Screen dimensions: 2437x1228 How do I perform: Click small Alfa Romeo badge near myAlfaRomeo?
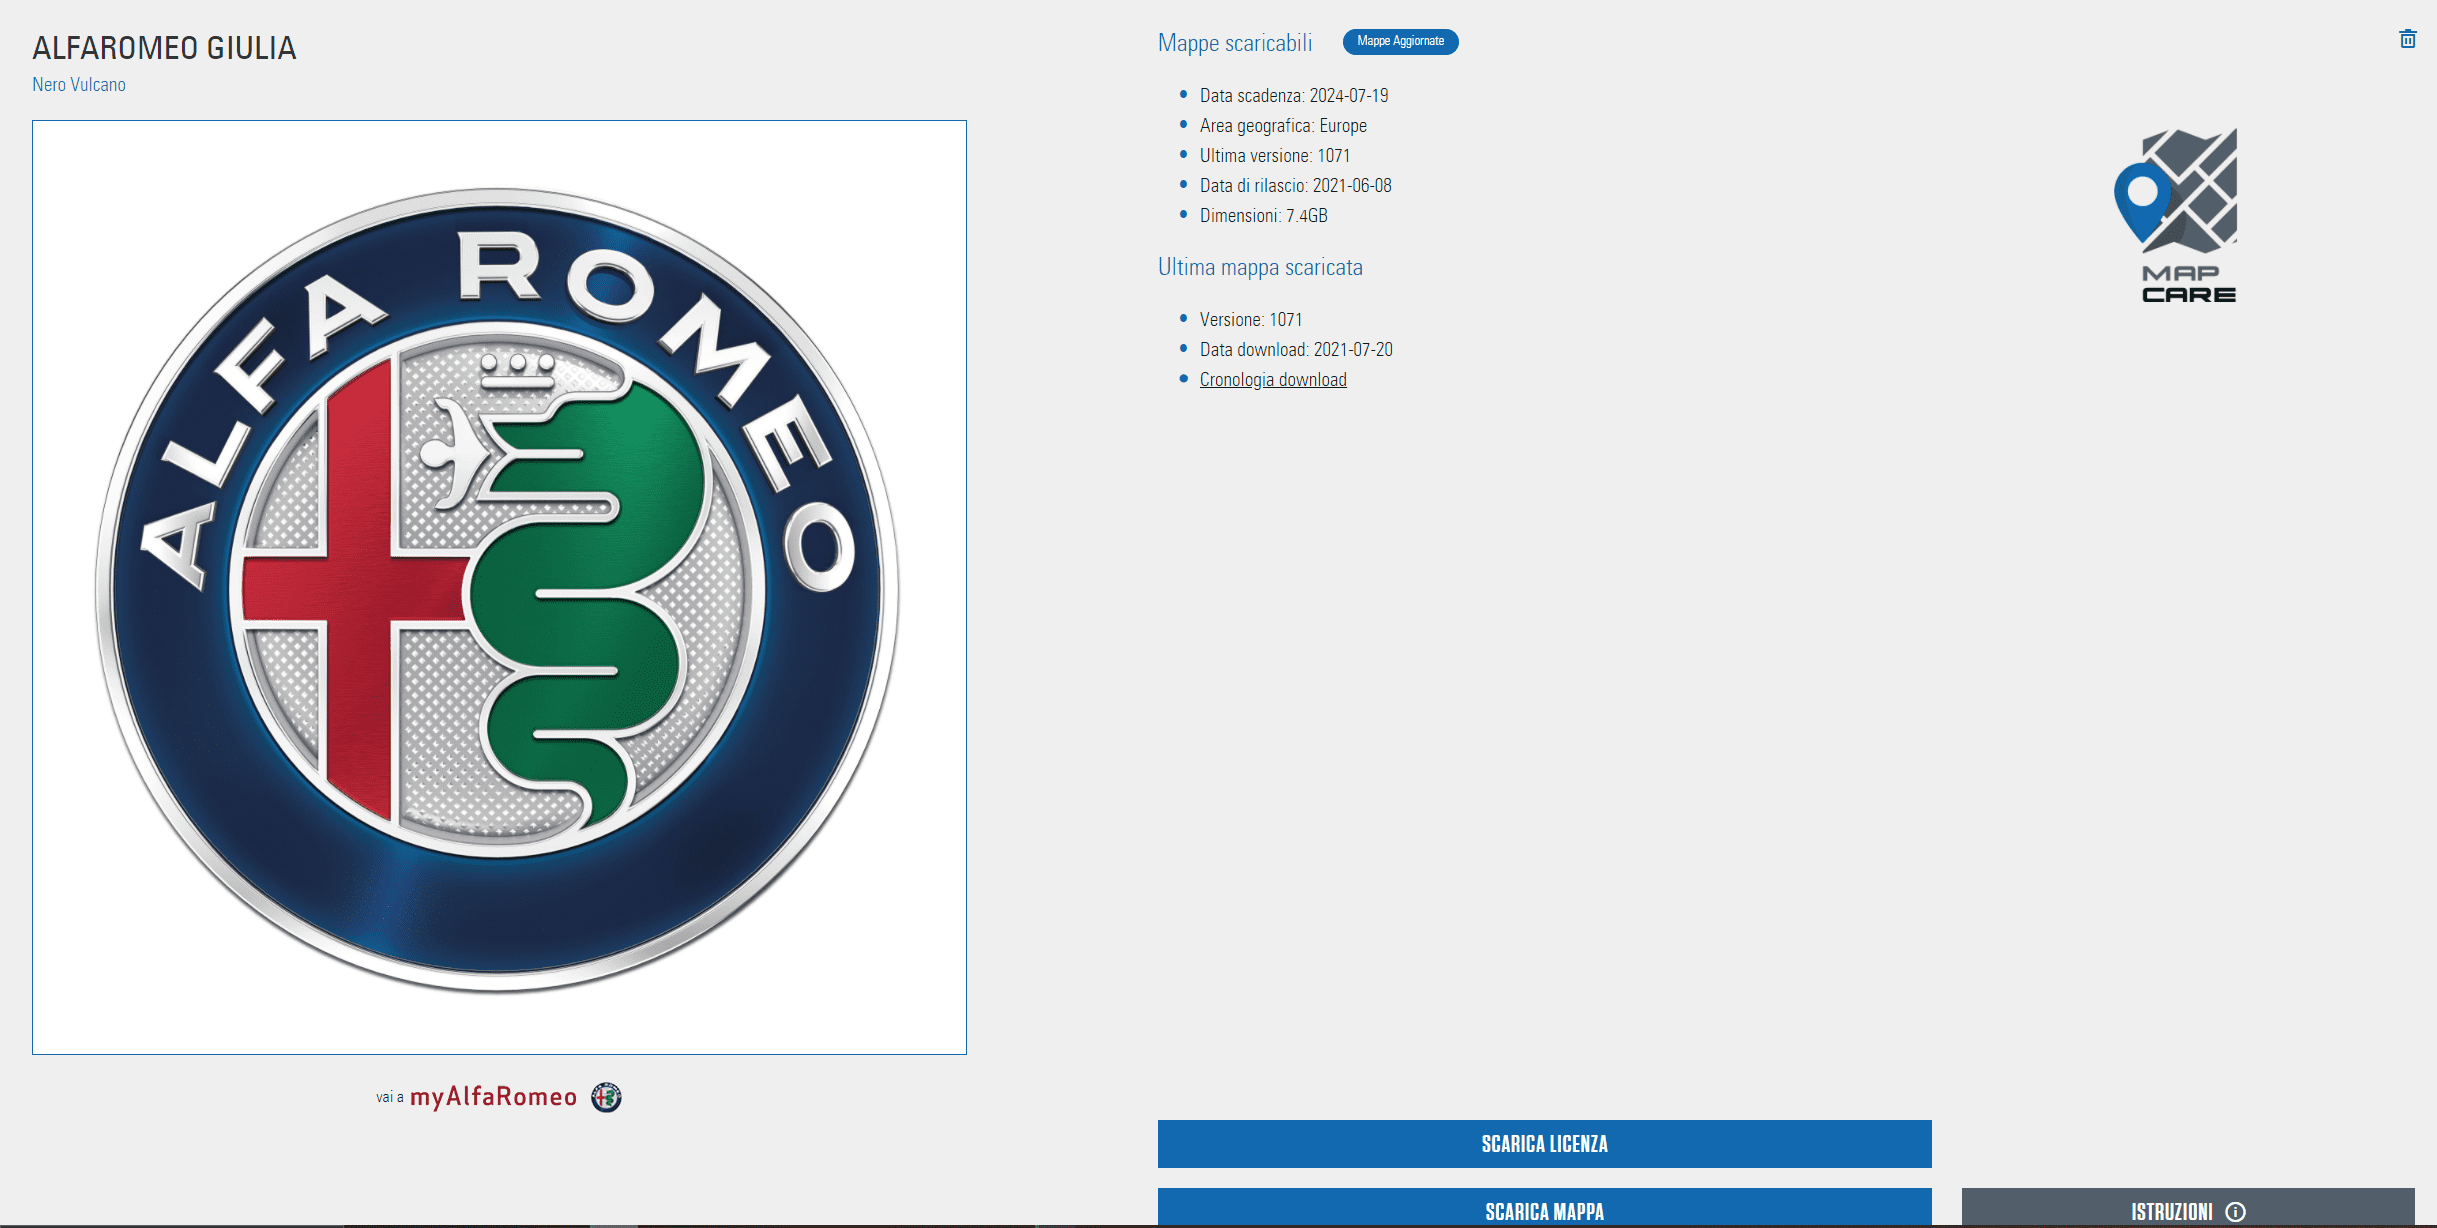tap(606, 1097)
